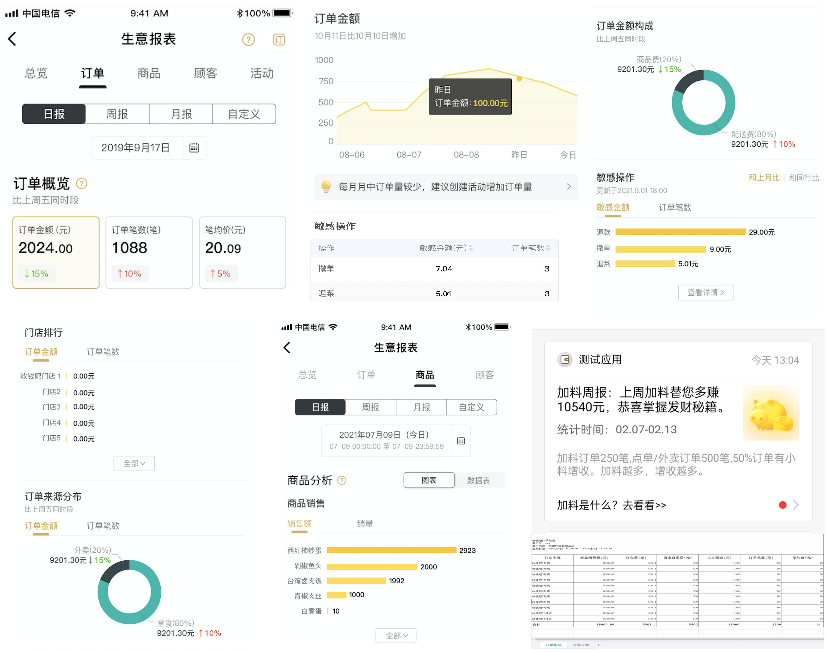The height and width of the screenshot is (652, 827).
Task: Select the 自定义 segment under the 订单 tab
Action: click(244, 114)
